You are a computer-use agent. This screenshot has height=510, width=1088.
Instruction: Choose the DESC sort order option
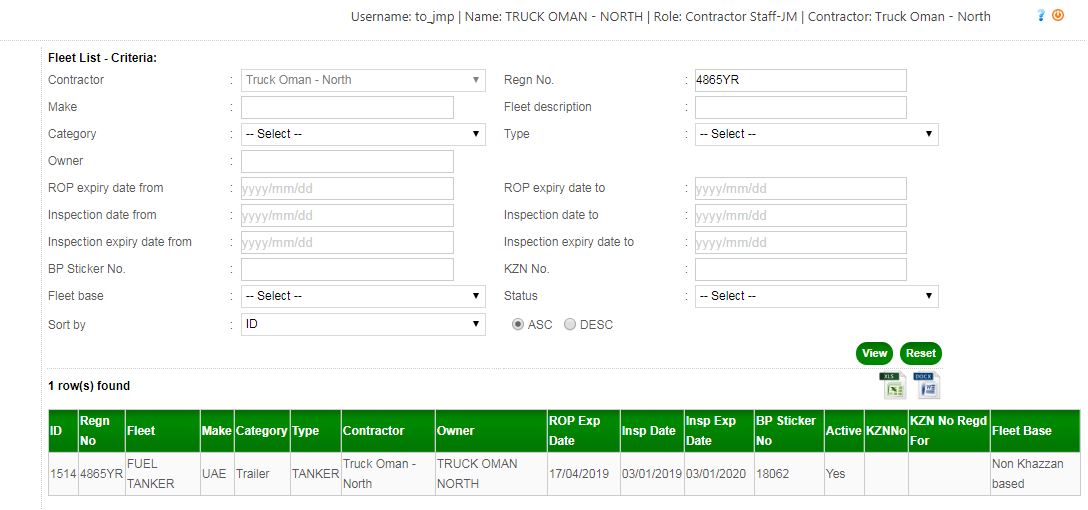[570, 325]
